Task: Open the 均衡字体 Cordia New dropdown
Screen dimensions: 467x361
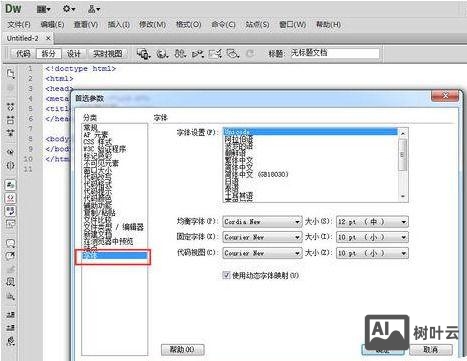Action: (x=262, y=222)
